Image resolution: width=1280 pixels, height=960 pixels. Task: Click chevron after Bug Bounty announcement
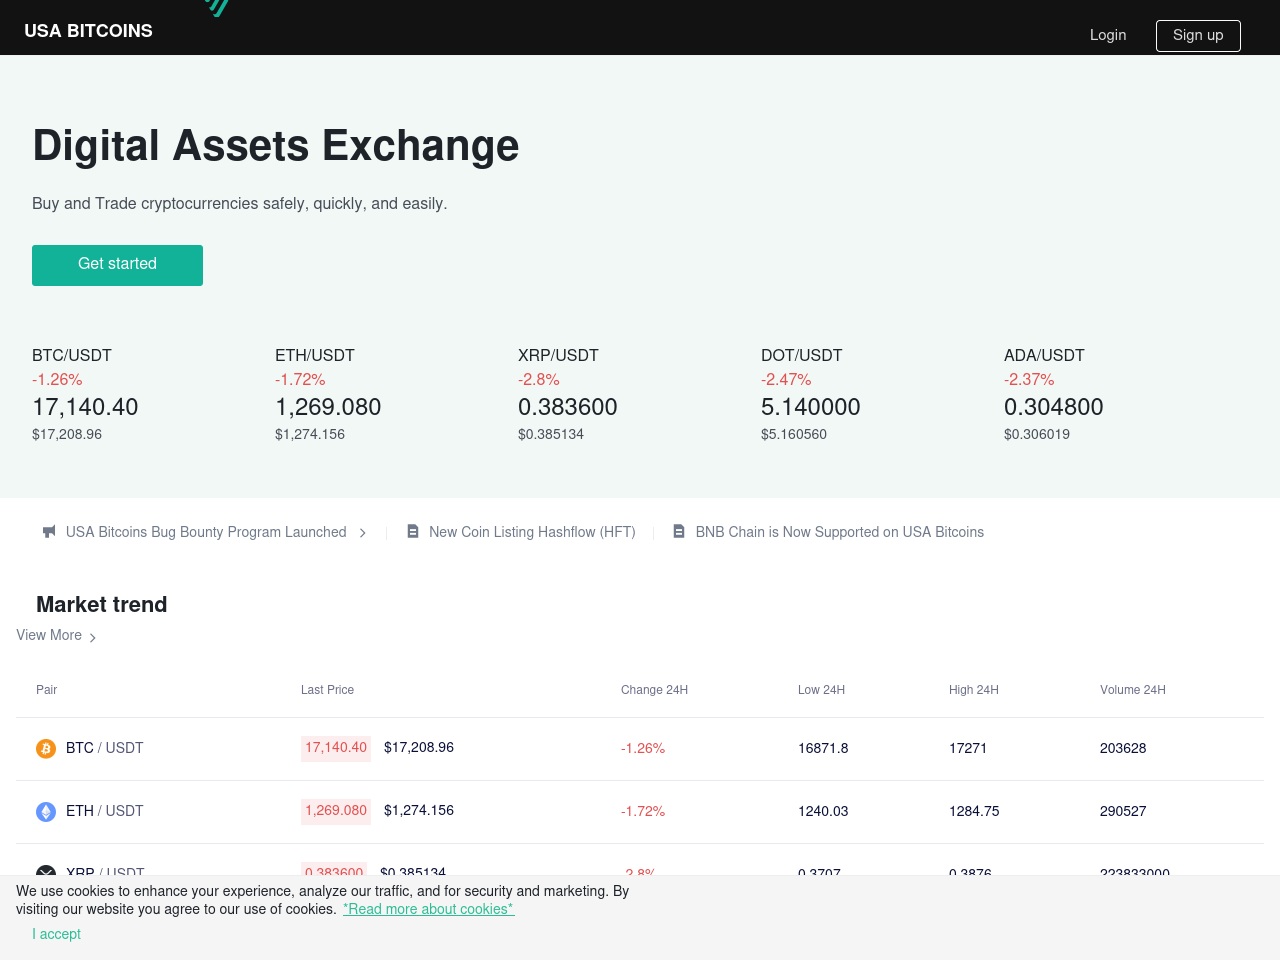click(362, 533)
